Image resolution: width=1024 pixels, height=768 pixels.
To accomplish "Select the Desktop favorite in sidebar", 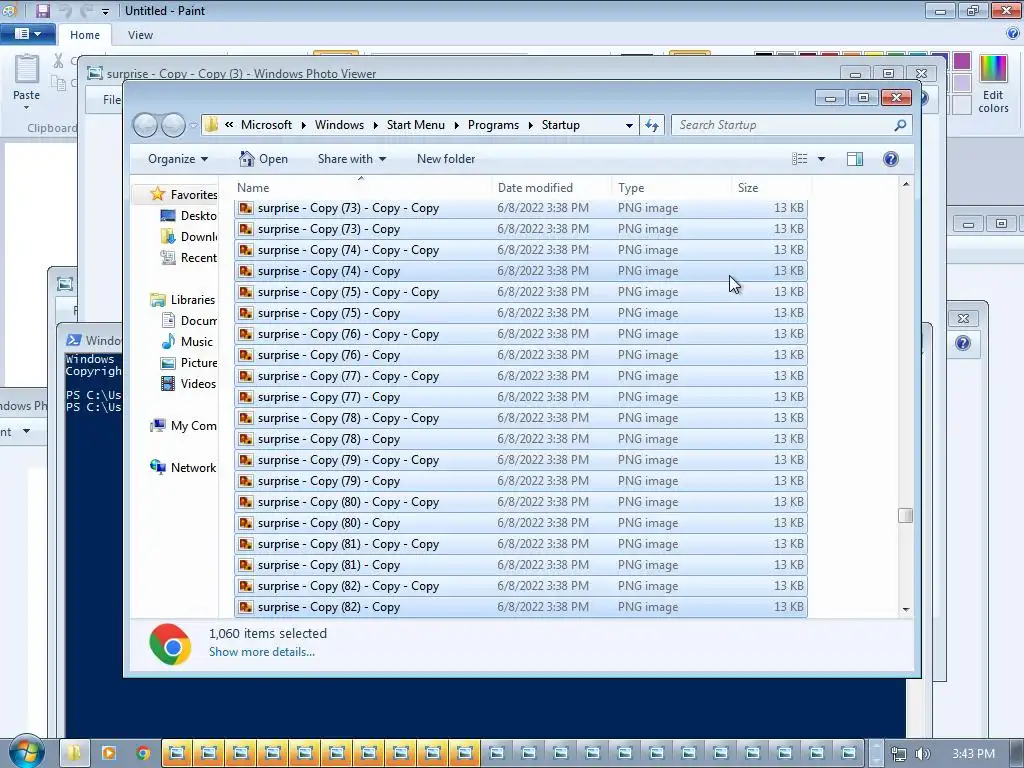I will click(x=188, y=216).
